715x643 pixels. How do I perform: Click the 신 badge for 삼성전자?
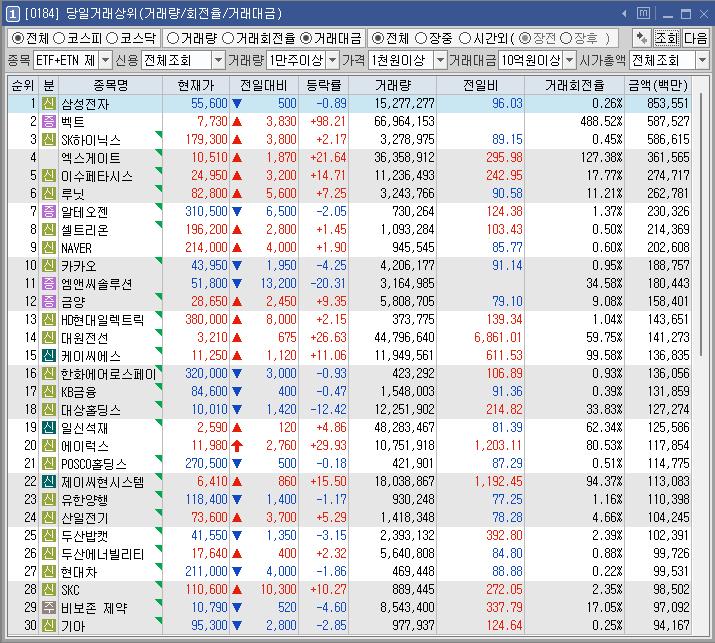click(49, 104)
